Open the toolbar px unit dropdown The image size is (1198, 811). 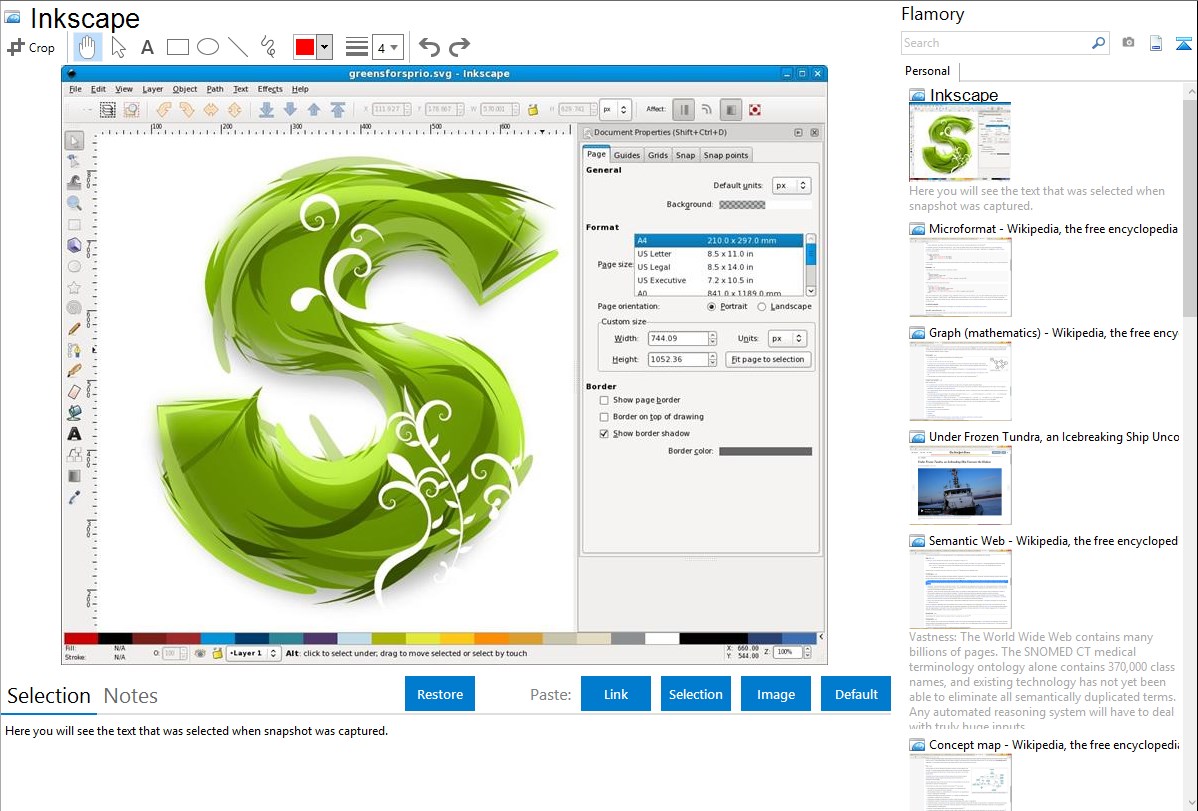tap(614, 109)
